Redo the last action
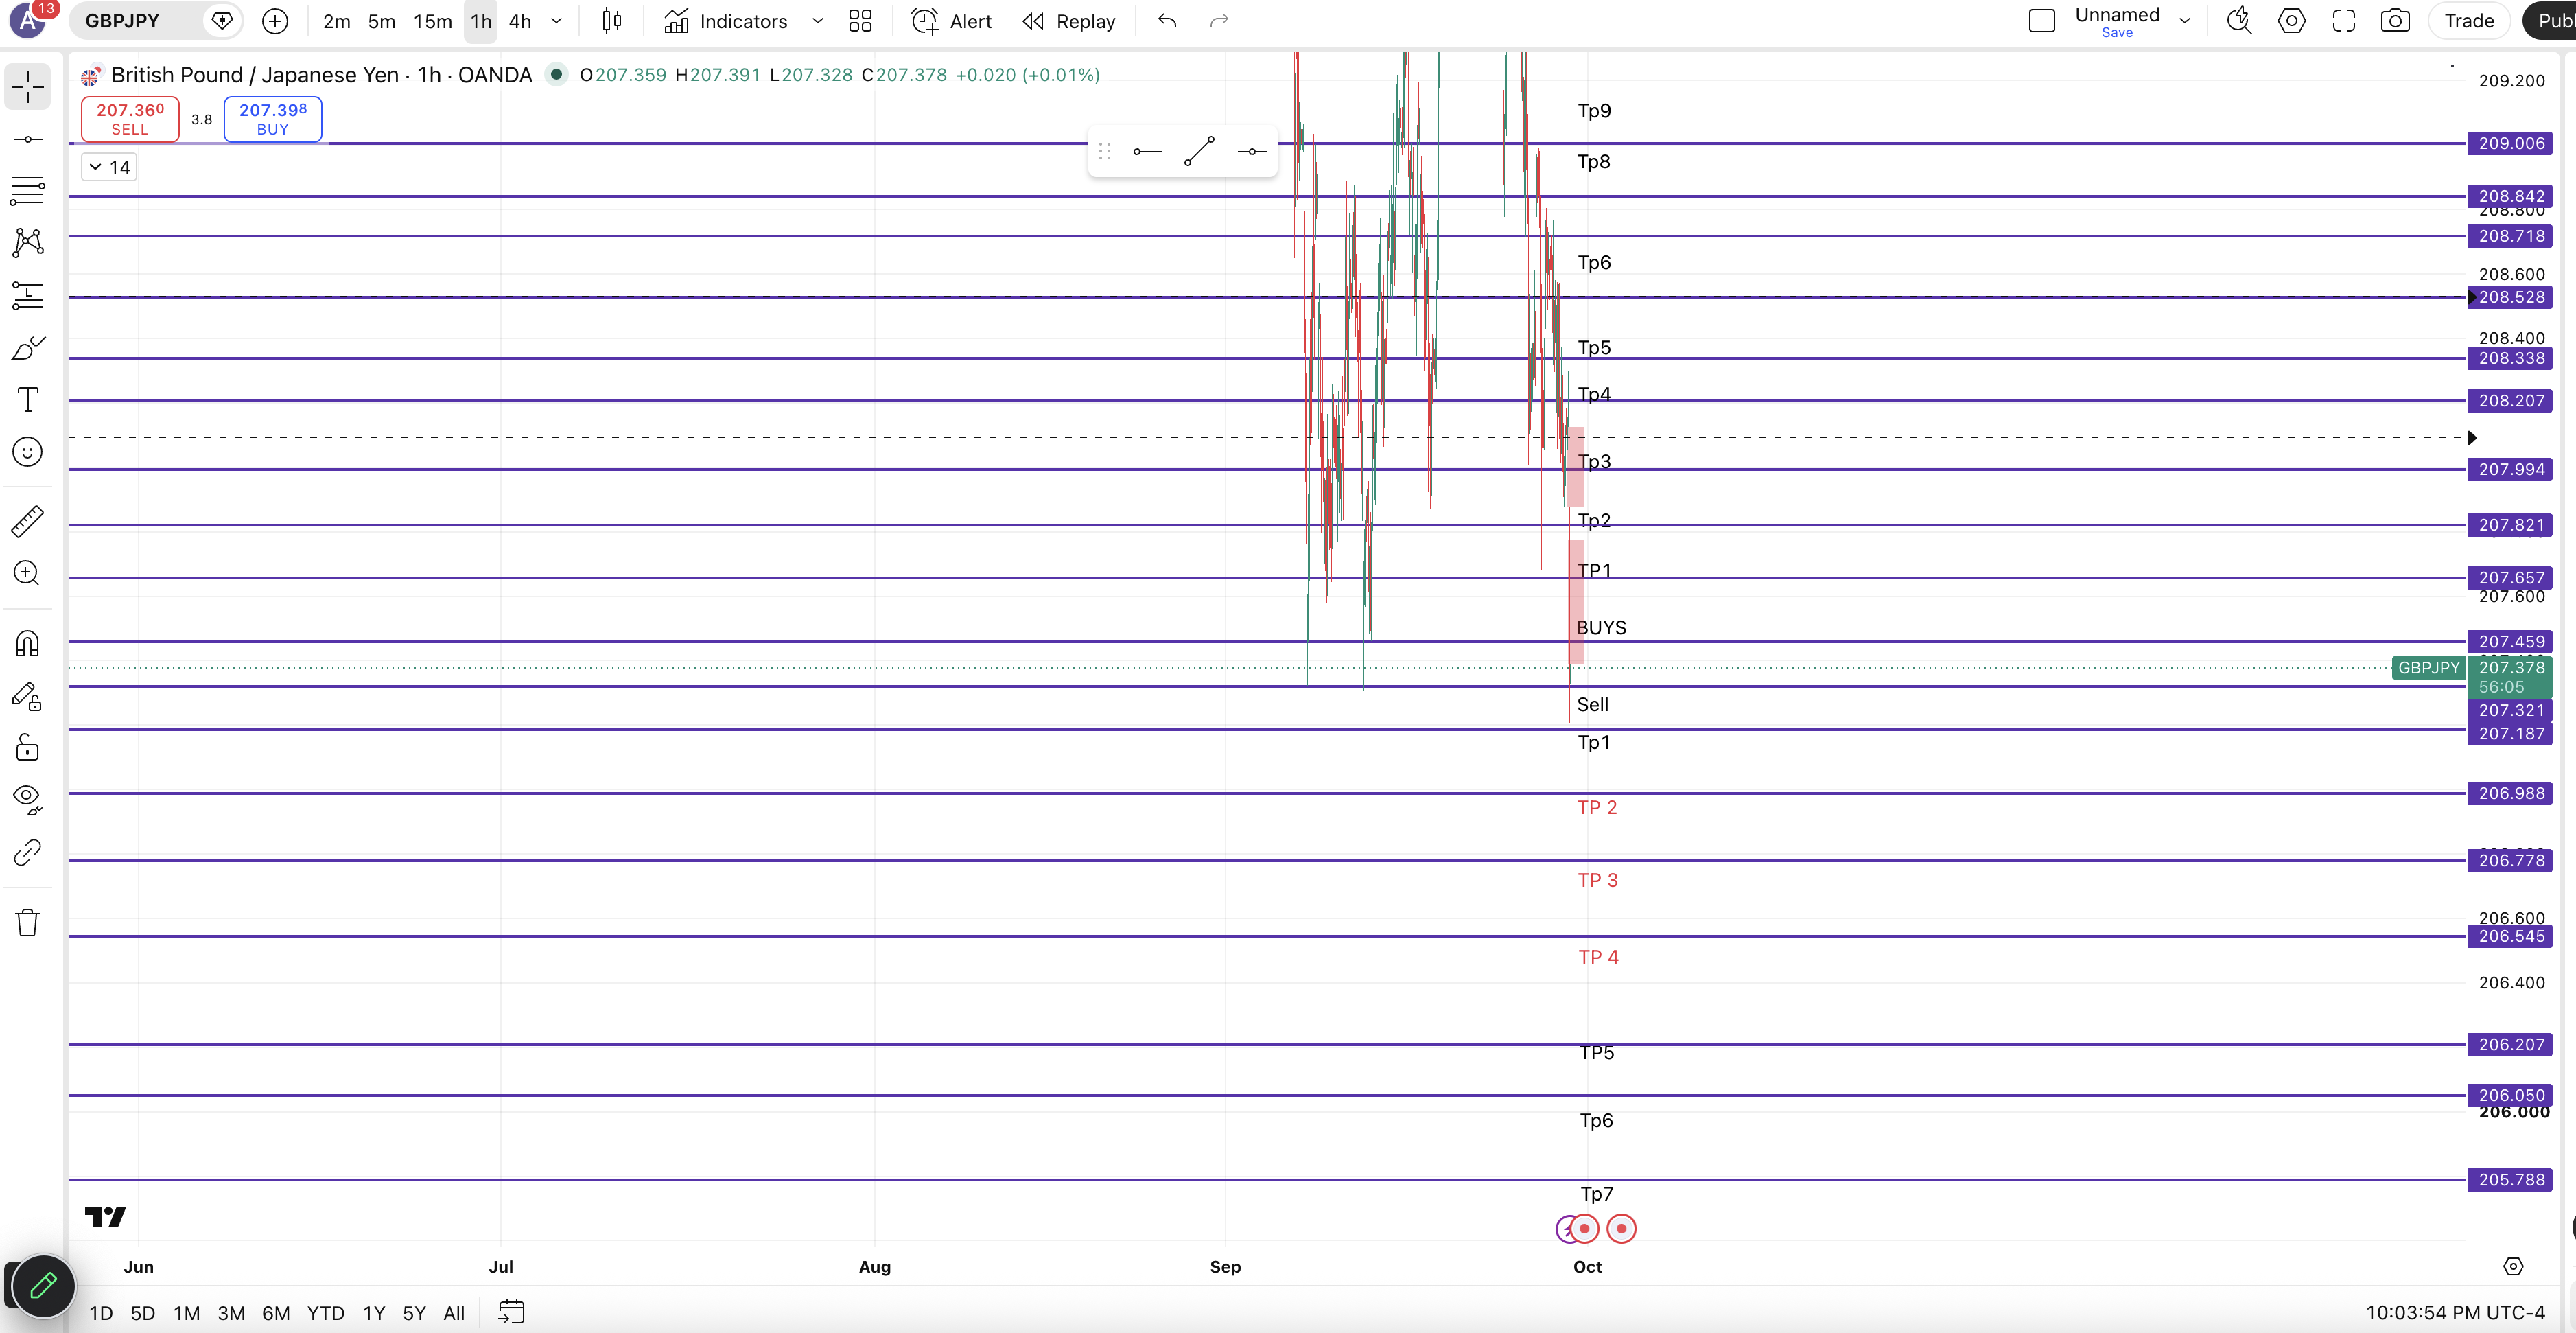The image size is (2576, 1333). pyautogui.click(x=1219, y=21)
